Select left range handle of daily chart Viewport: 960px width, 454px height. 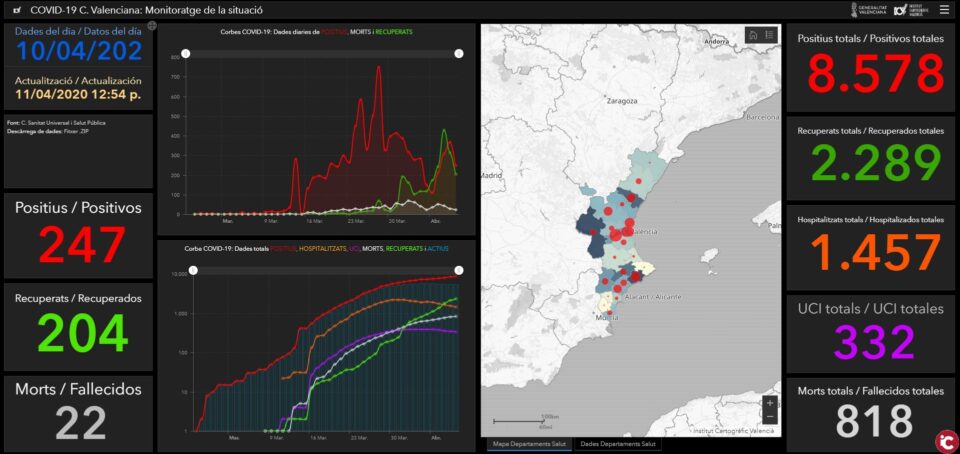[x=186, y=54]
